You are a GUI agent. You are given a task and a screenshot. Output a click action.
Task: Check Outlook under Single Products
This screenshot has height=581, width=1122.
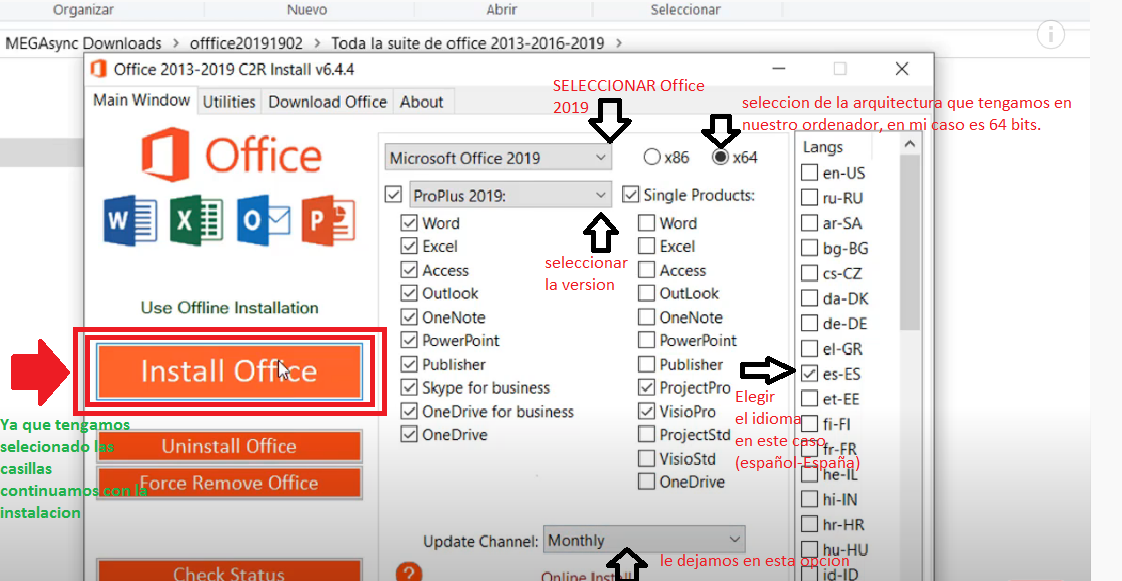tap(646, 293)
